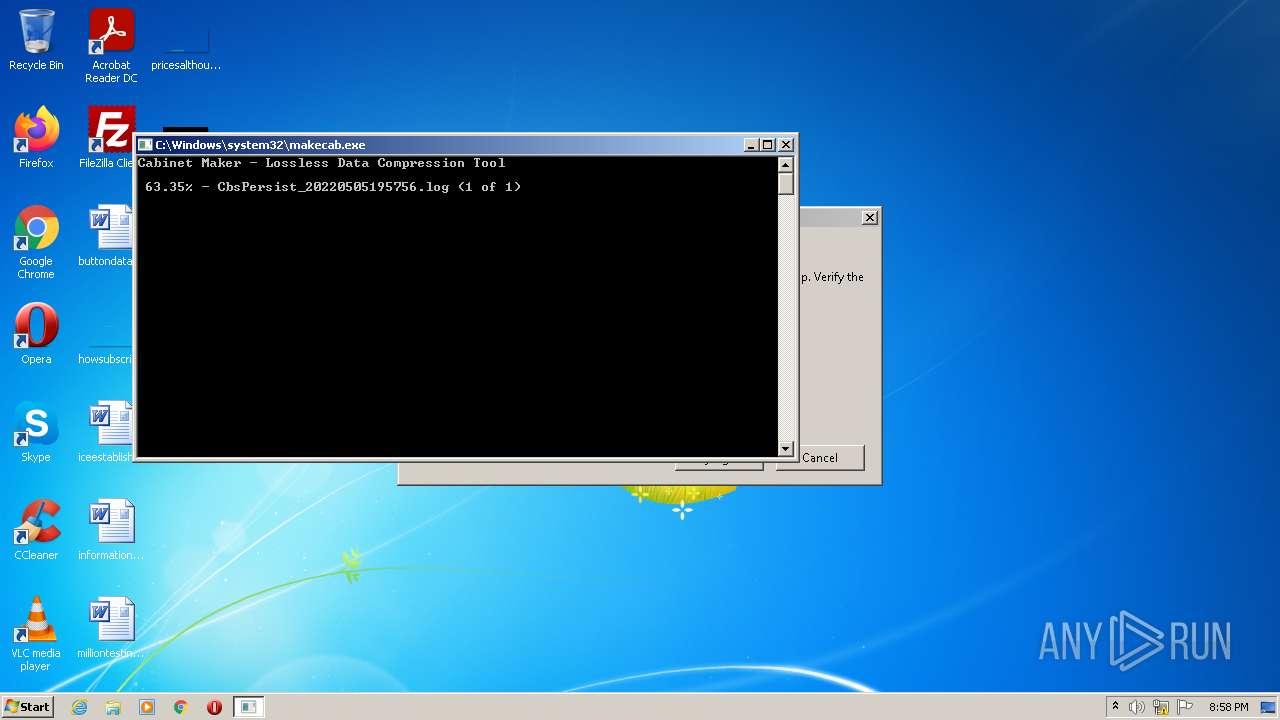
Task: Open makecab.exe console system menu icon
Action: coord(145,145)
